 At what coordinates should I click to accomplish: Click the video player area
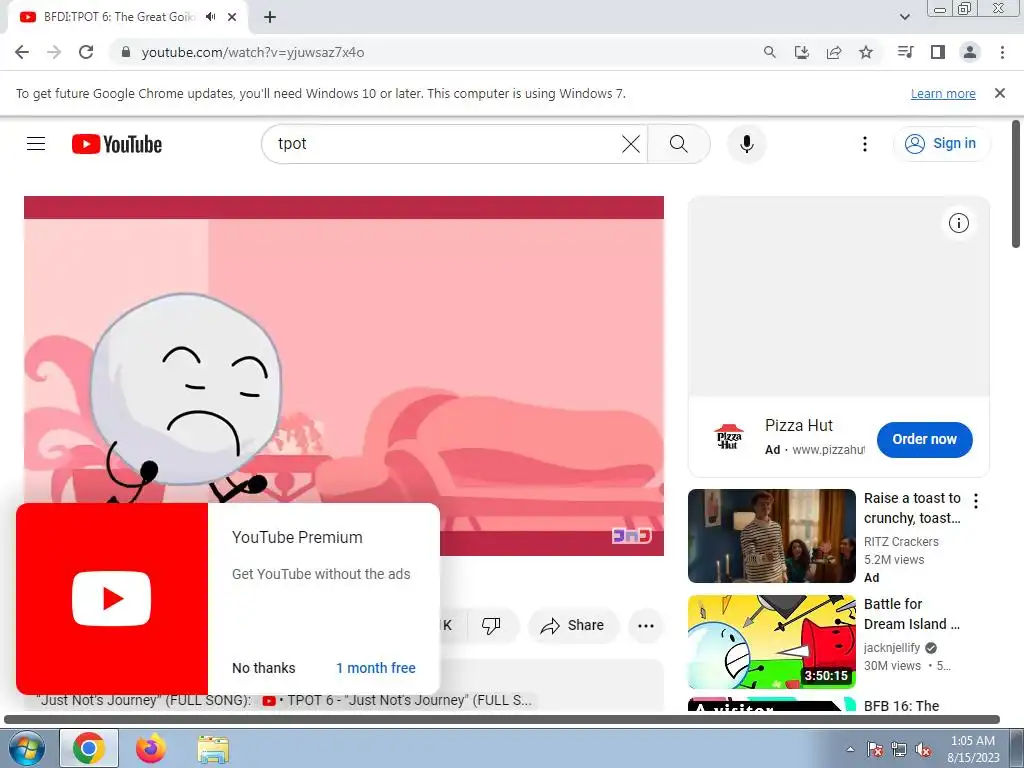coord(344,376)
